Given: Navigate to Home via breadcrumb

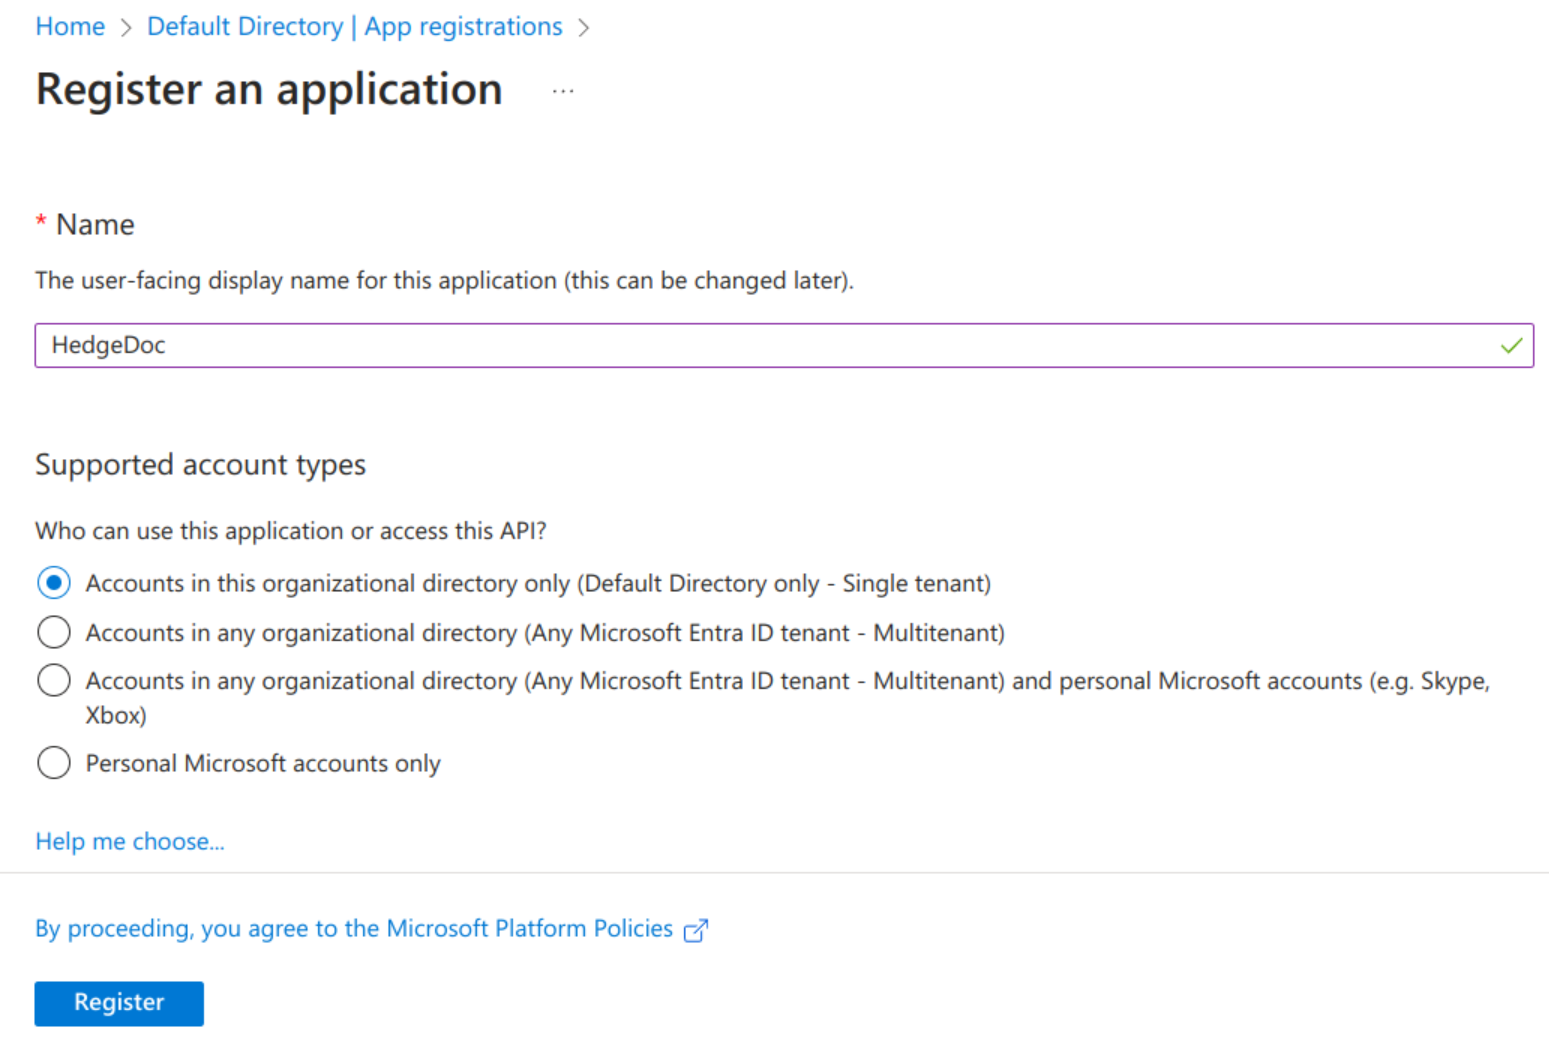Looking at the screenshot, I should pos(69,26).
